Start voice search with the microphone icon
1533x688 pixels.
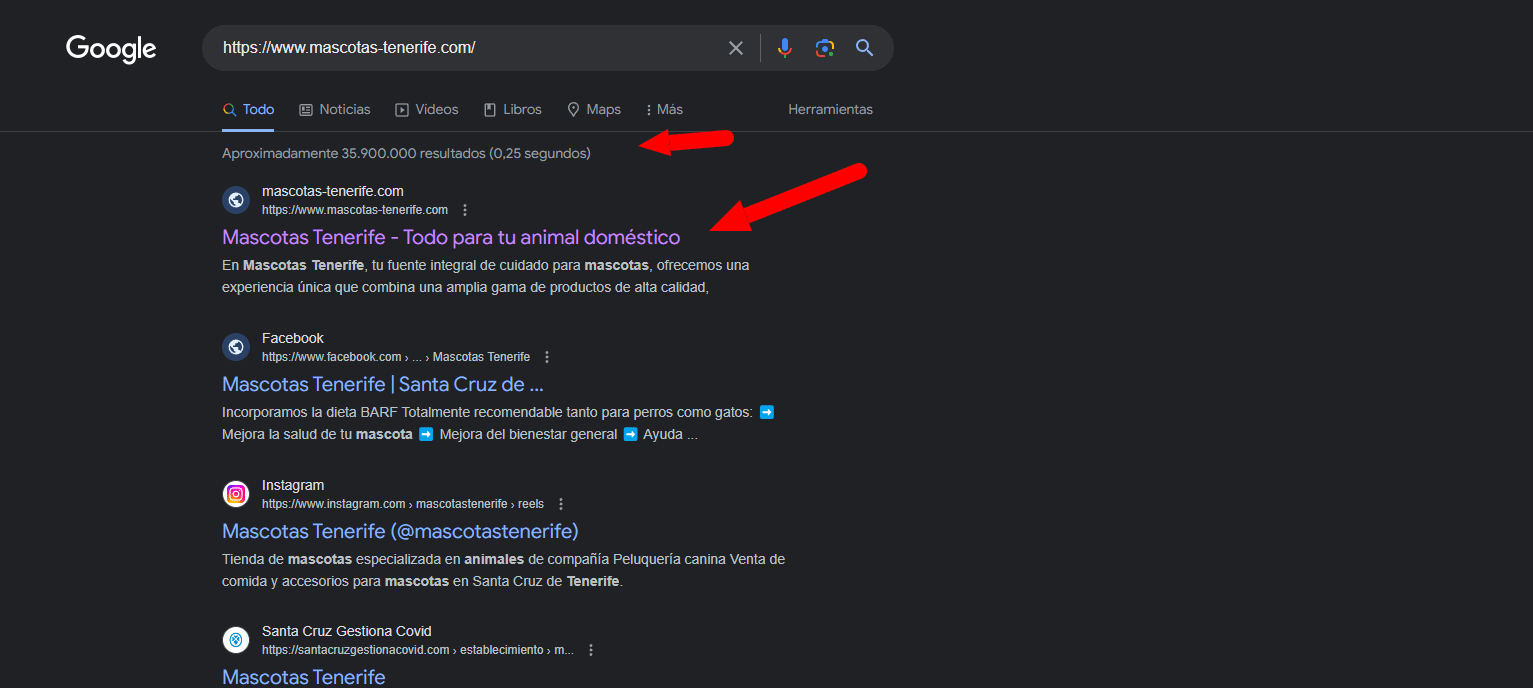click(785, 48)
